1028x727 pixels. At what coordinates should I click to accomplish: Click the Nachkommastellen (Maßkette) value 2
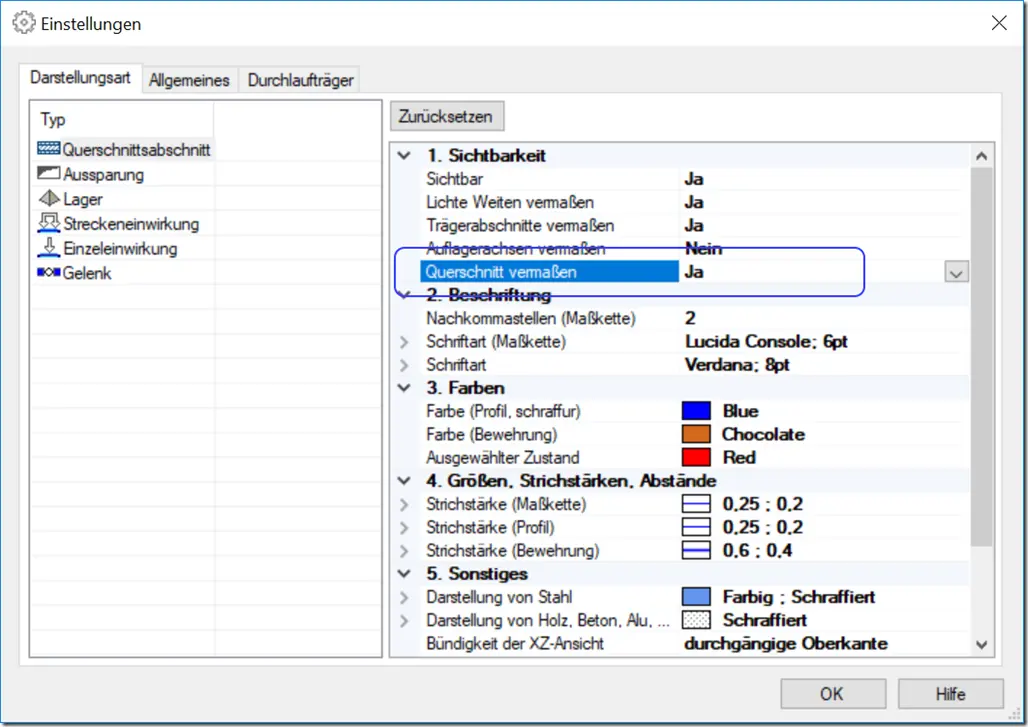tap(690, 319)
